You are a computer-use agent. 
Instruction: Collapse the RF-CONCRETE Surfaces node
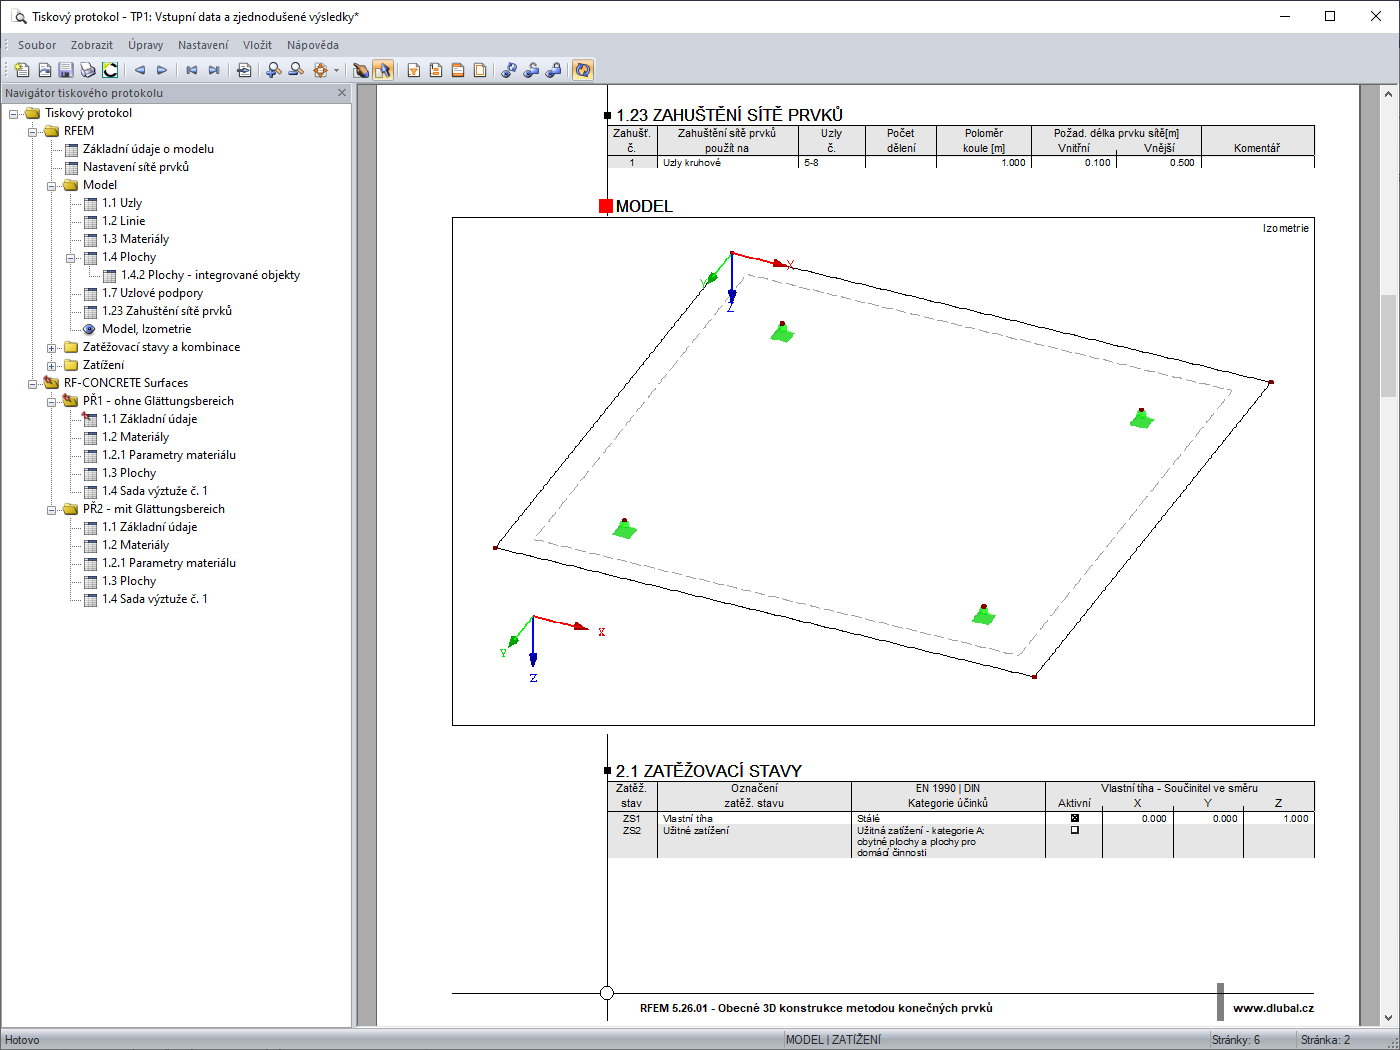33,383
